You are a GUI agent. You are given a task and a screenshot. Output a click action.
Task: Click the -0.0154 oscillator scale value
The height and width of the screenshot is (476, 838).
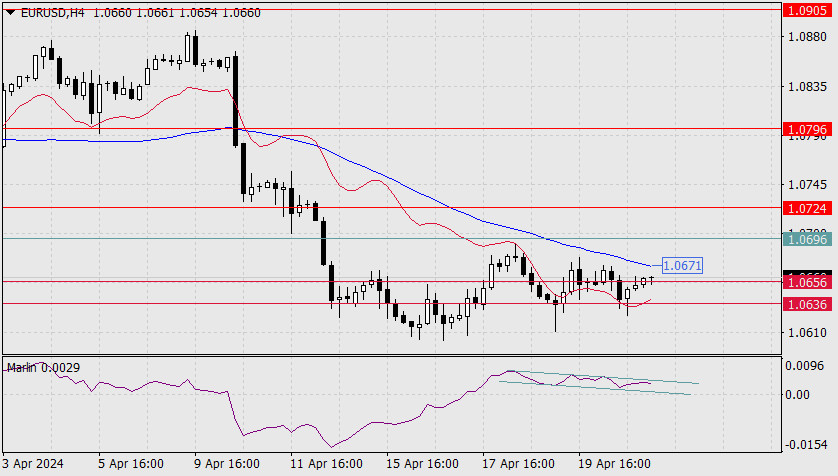pyautogui.click(x=804, y=444)
